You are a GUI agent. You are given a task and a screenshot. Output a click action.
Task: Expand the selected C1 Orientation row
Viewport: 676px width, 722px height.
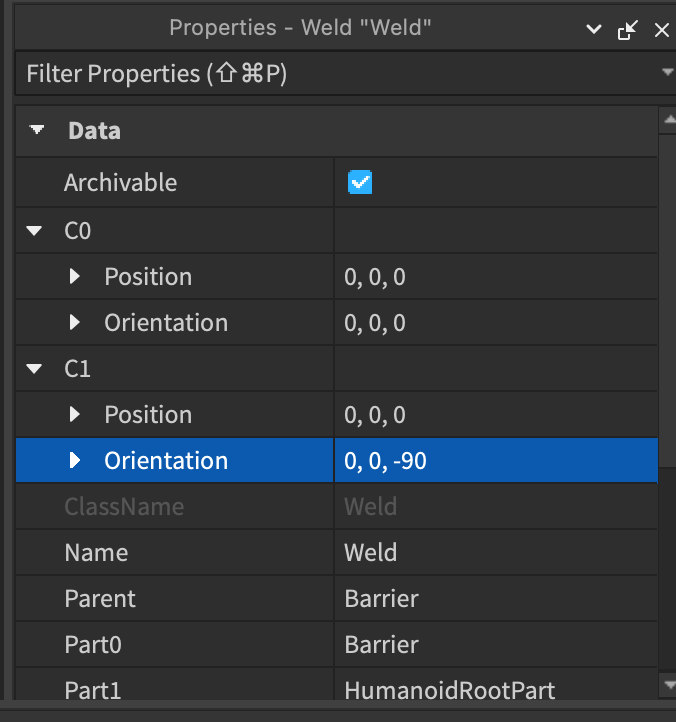click(75, 461)
